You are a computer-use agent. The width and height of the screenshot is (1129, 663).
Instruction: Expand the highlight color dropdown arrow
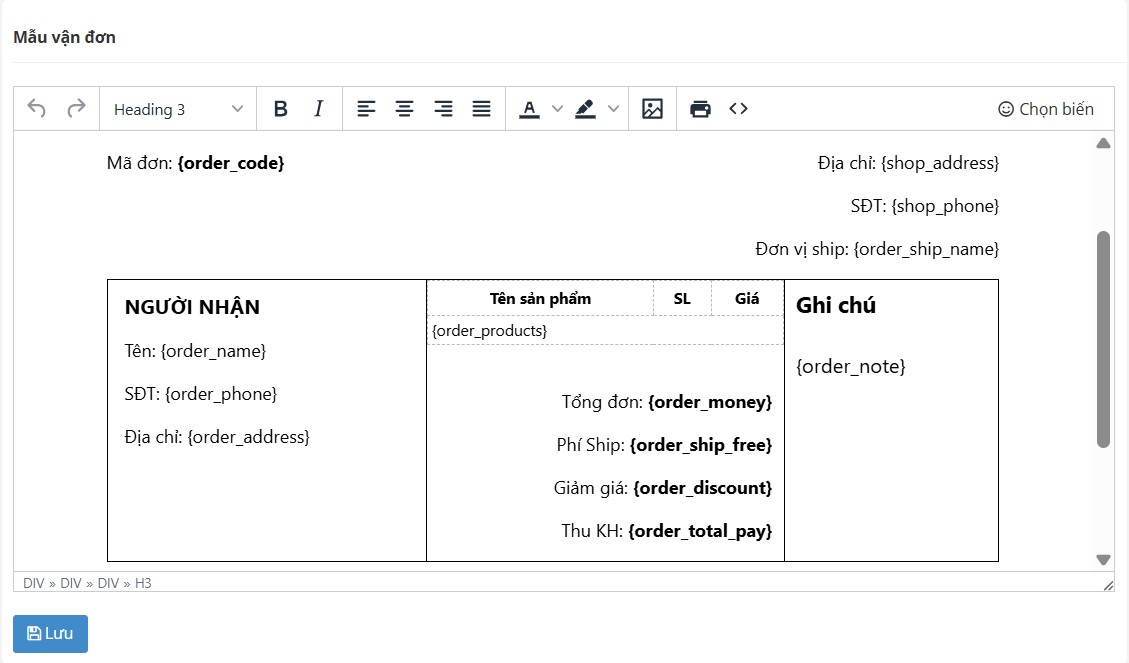tap(614, 109)
